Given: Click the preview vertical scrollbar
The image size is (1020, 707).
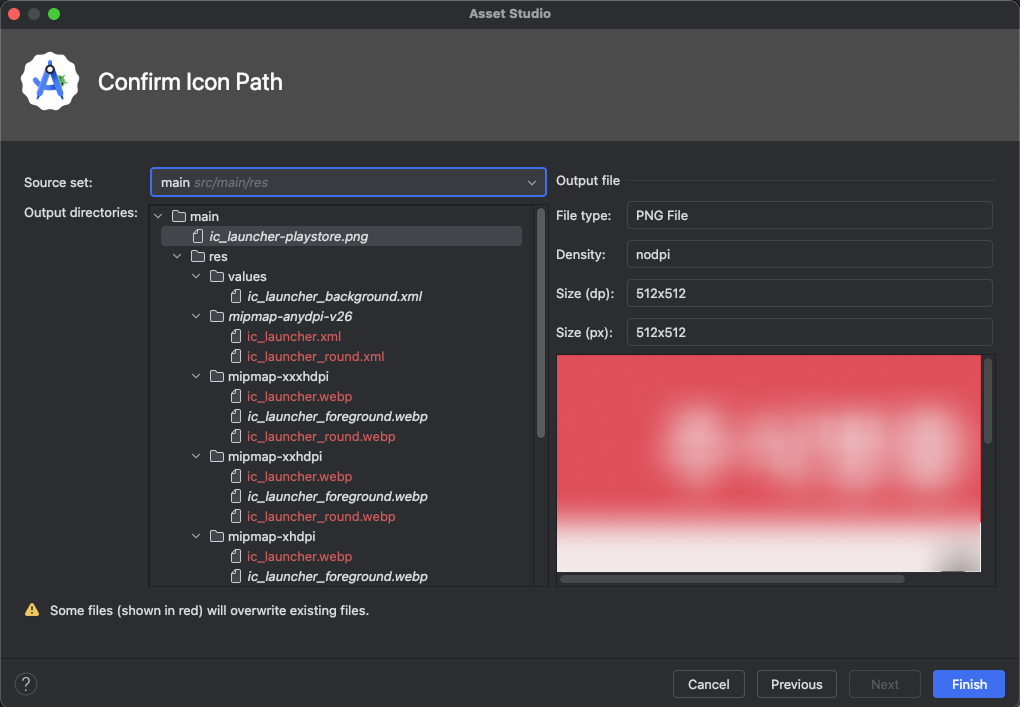Looking at the screenshot, I should [987, 401].
